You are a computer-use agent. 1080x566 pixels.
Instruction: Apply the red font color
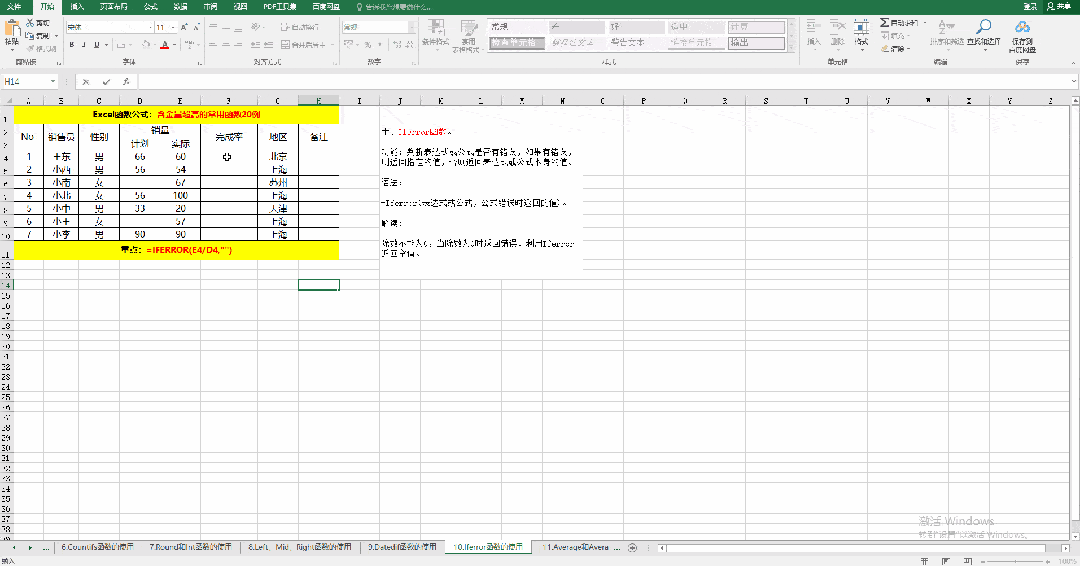[164, 45]
